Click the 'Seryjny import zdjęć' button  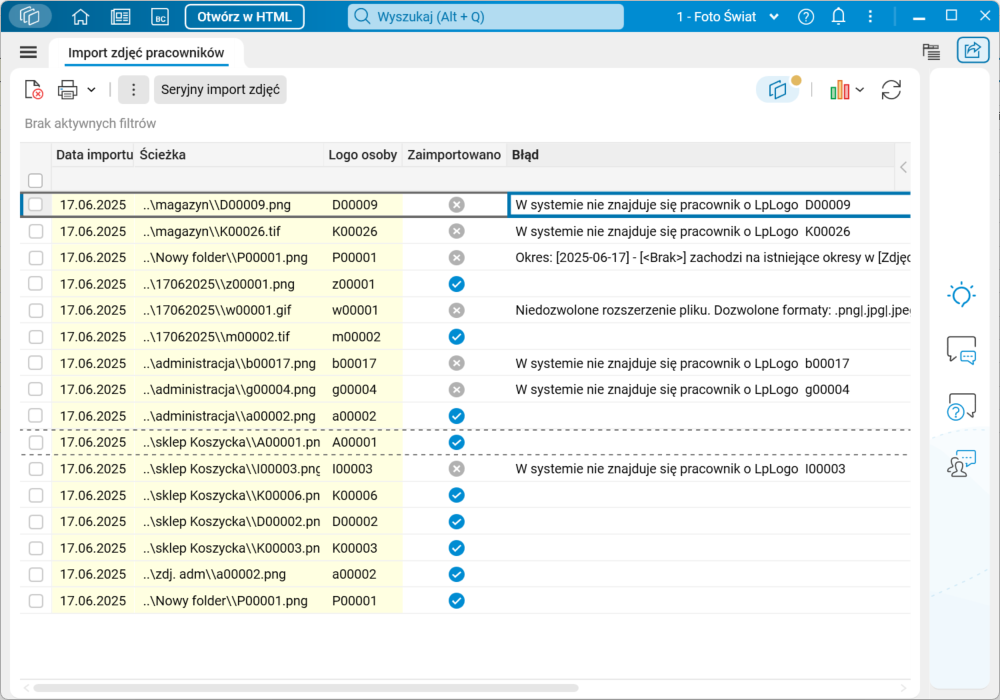220,90
